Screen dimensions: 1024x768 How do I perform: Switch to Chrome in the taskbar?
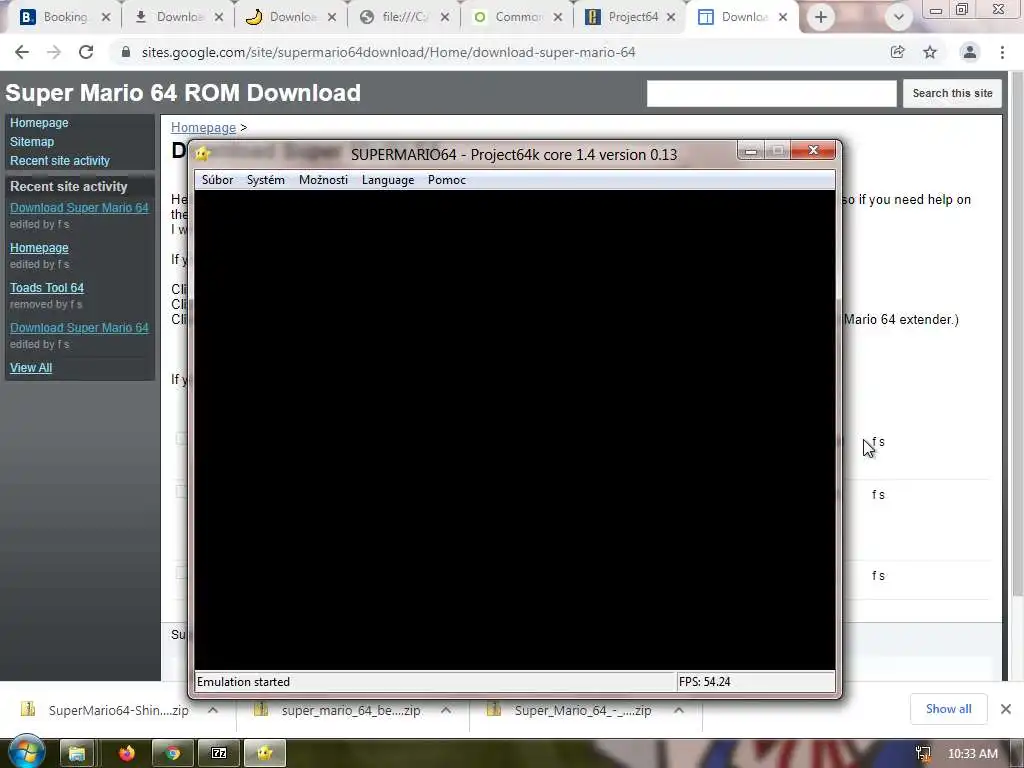point(172,754)
